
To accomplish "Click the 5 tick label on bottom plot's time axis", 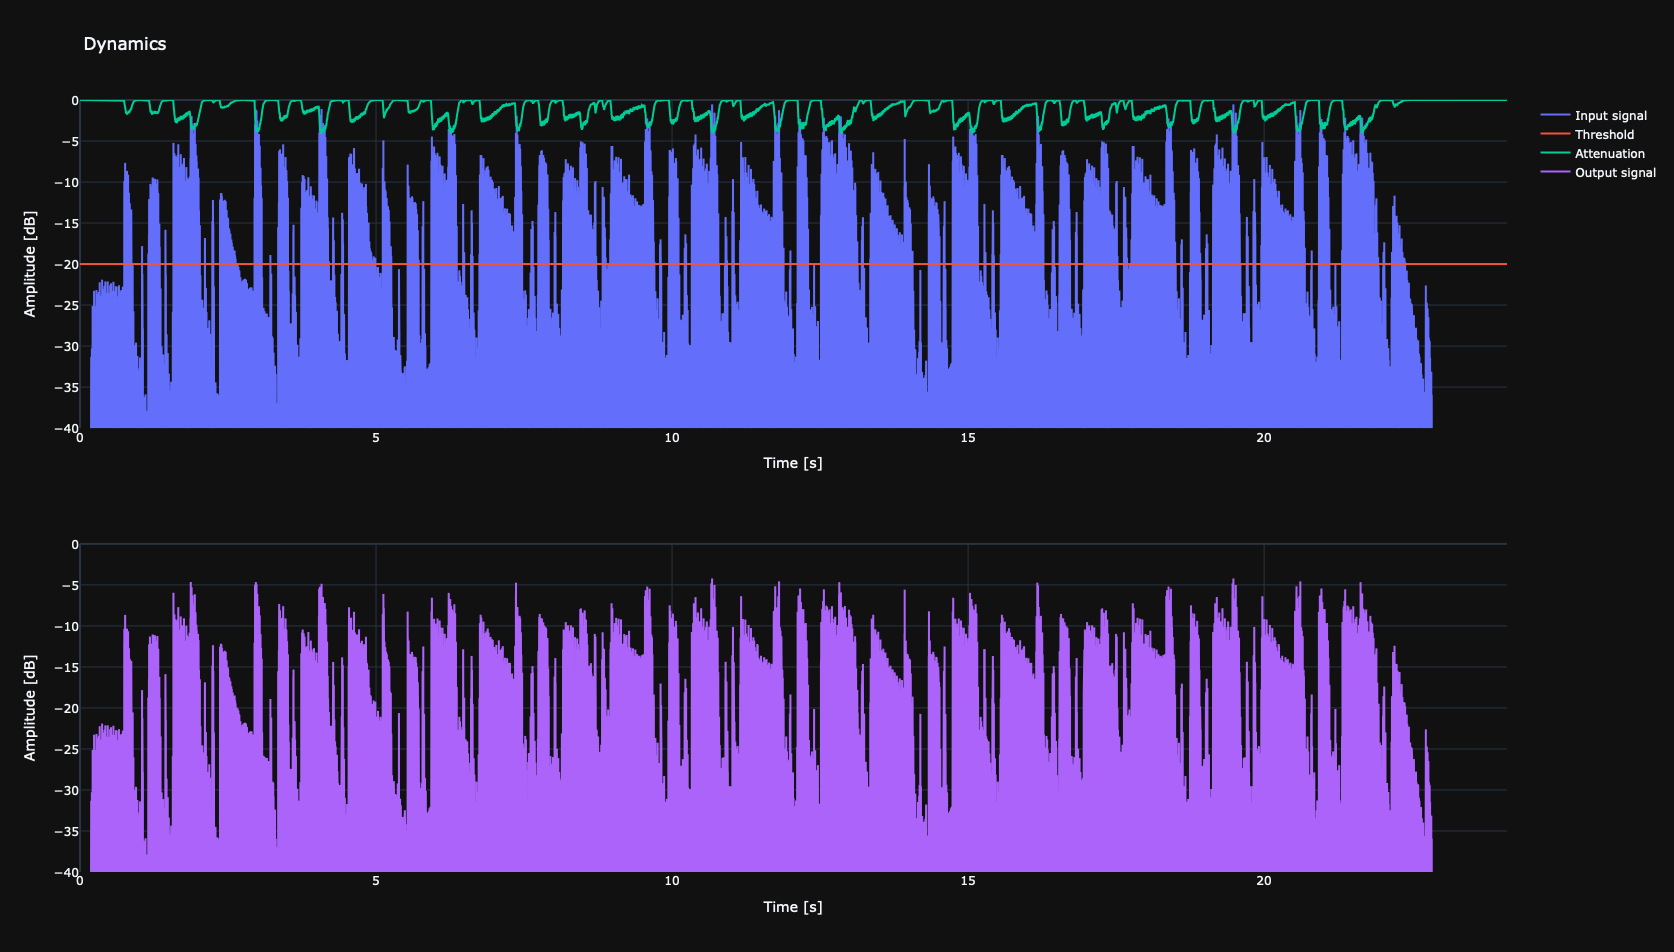I will point(376,881).
